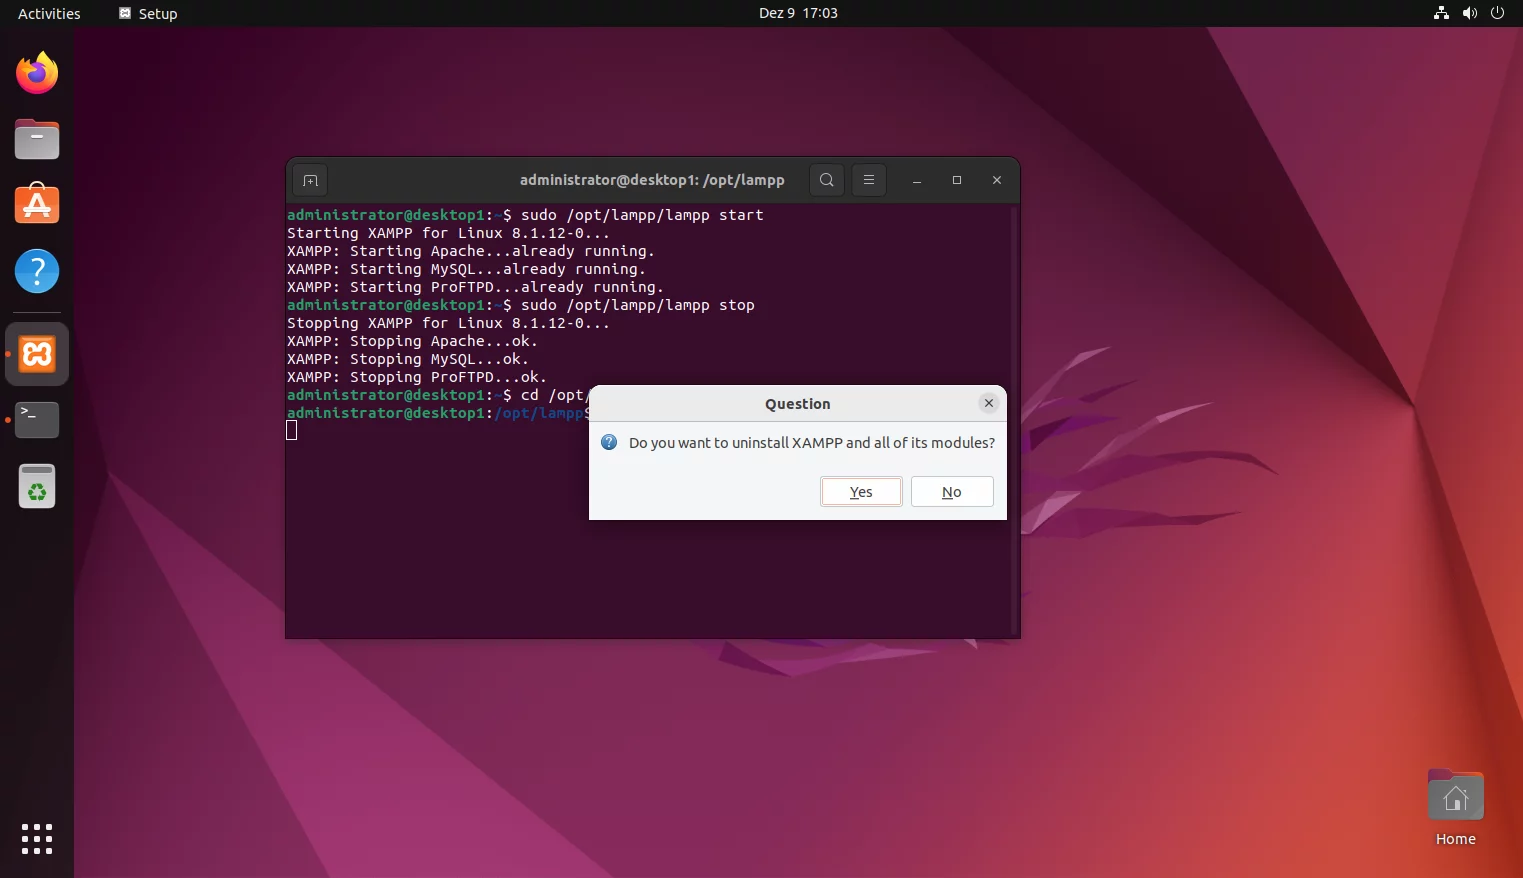Show Applications grid
The image size is (1523, 878).
[x=37, y=839]
